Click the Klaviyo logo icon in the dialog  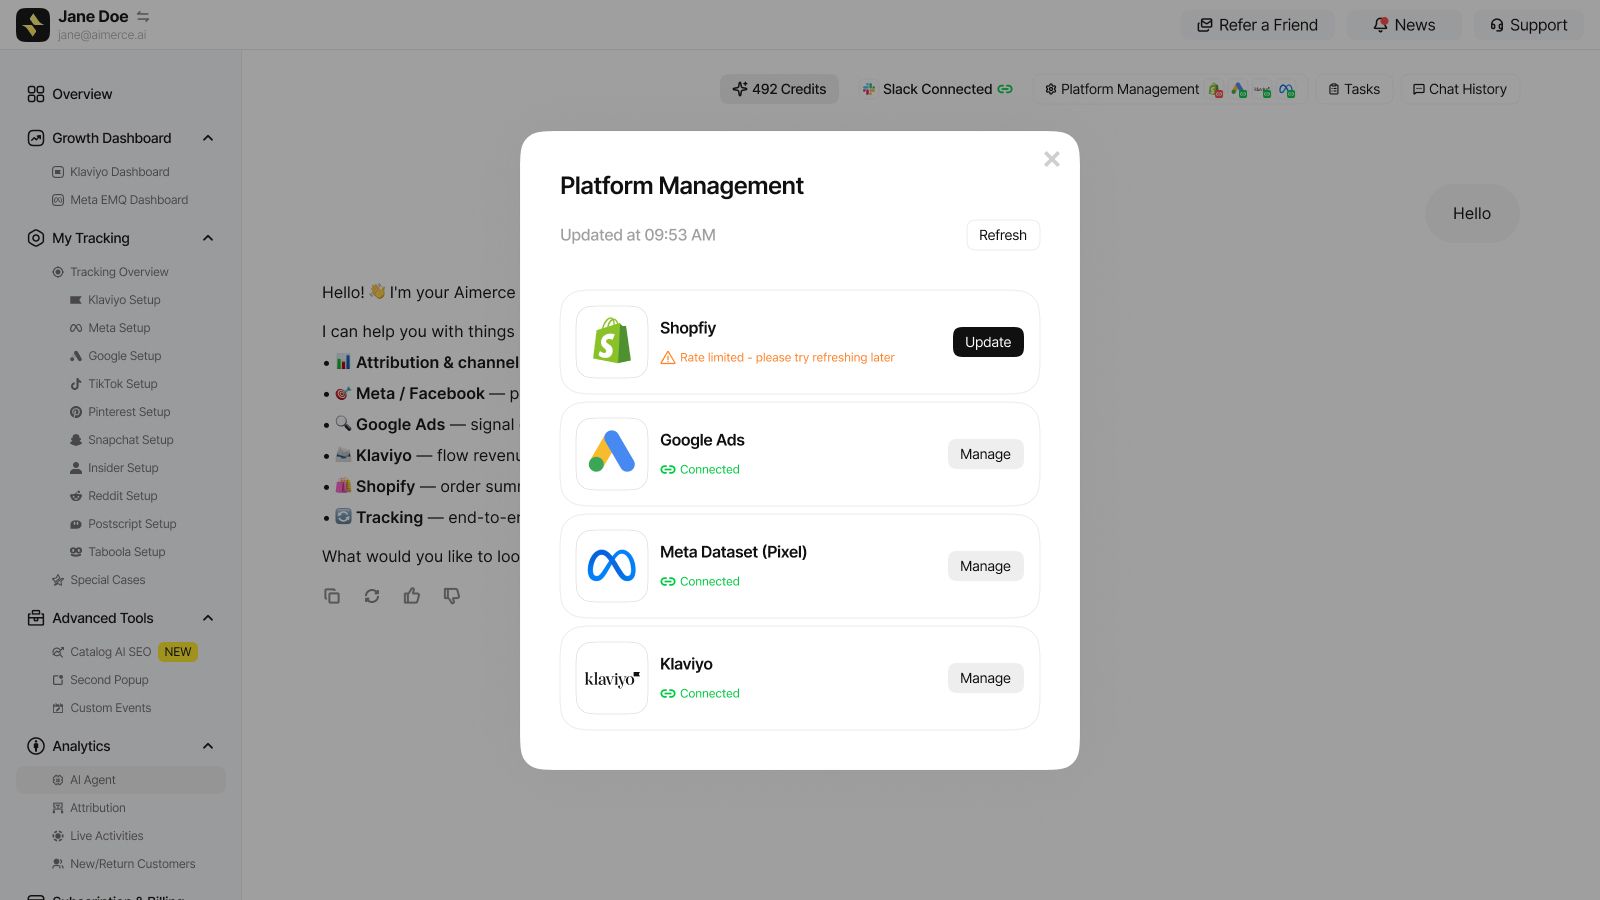point(612,678)
